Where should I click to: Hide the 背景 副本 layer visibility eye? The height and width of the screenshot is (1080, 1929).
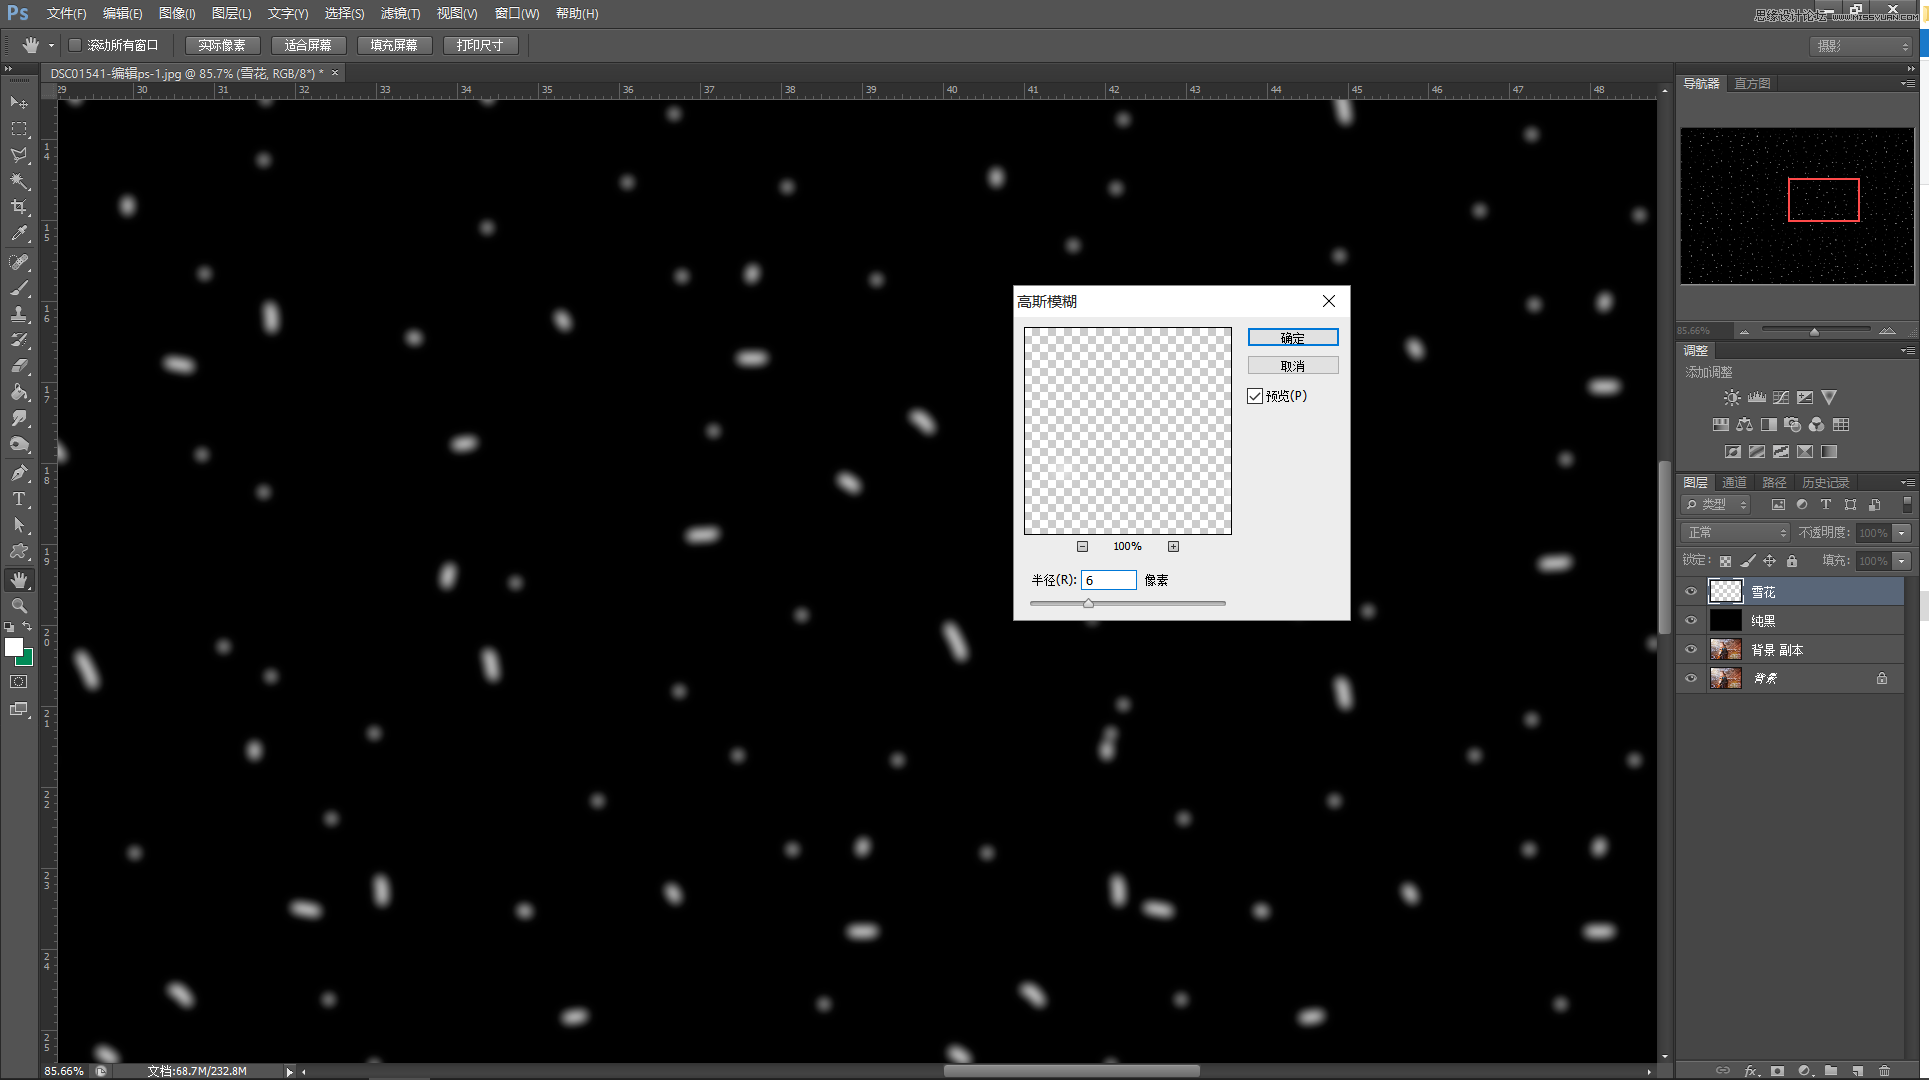pyautogui.click(x=1691, y=650)
